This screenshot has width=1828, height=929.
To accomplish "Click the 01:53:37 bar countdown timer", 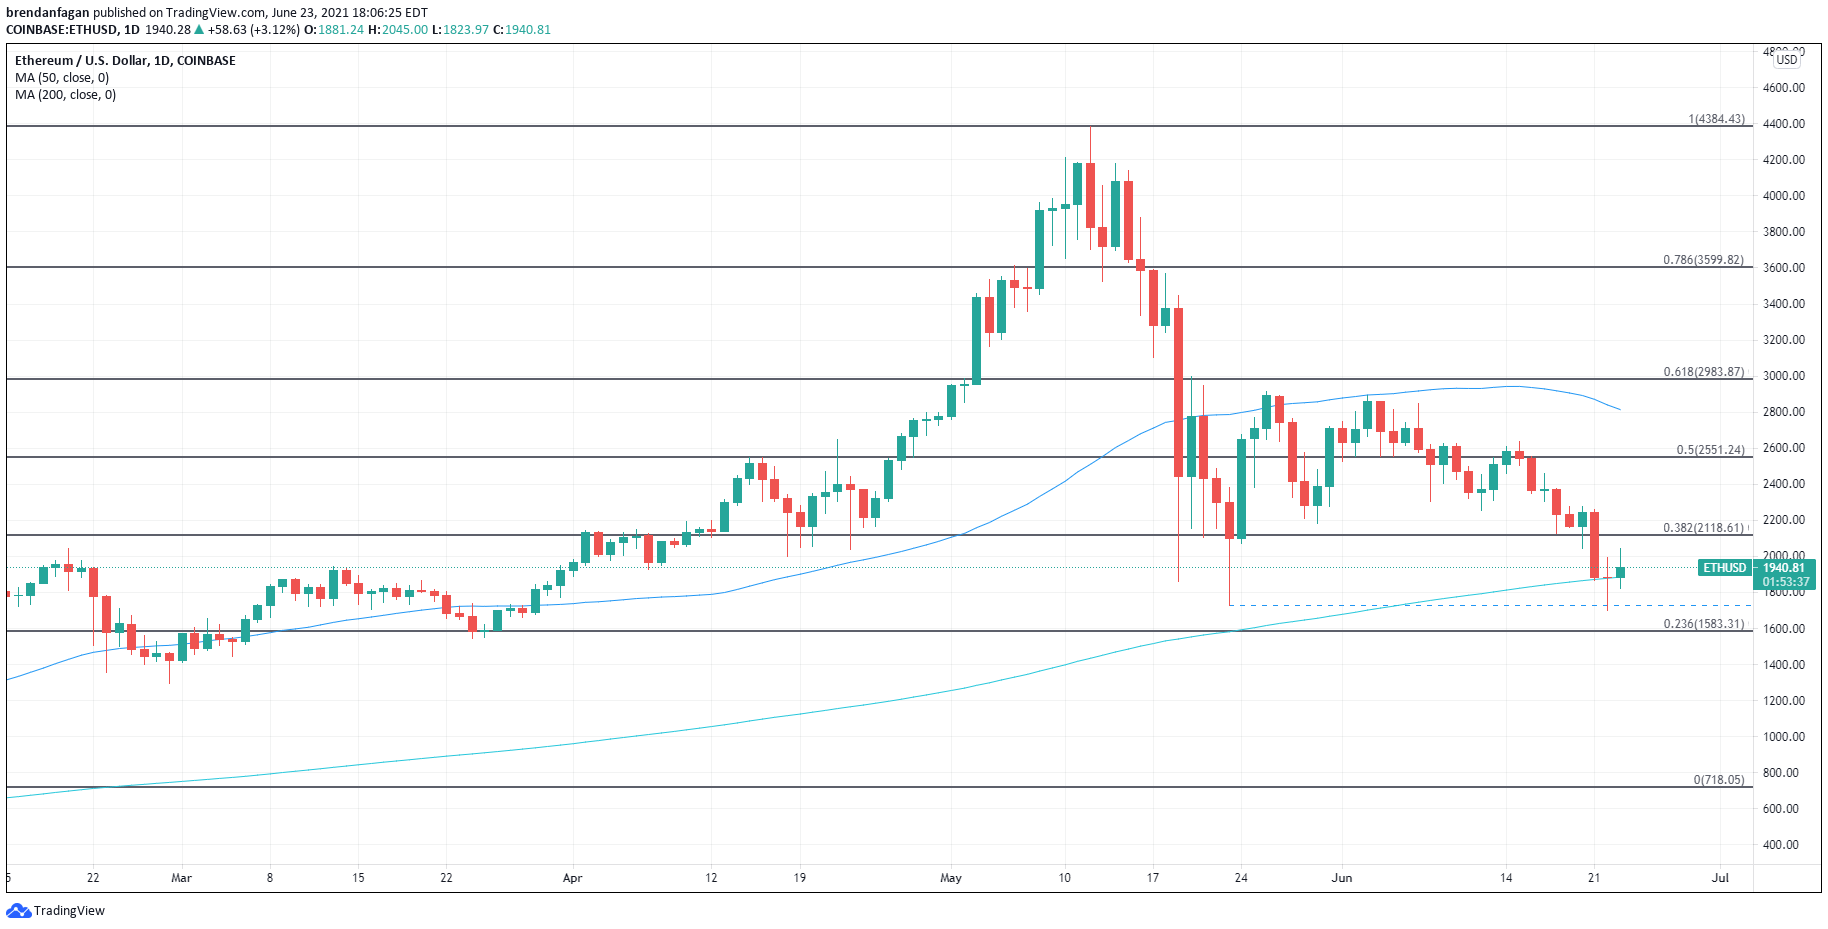I will 1785,582.
